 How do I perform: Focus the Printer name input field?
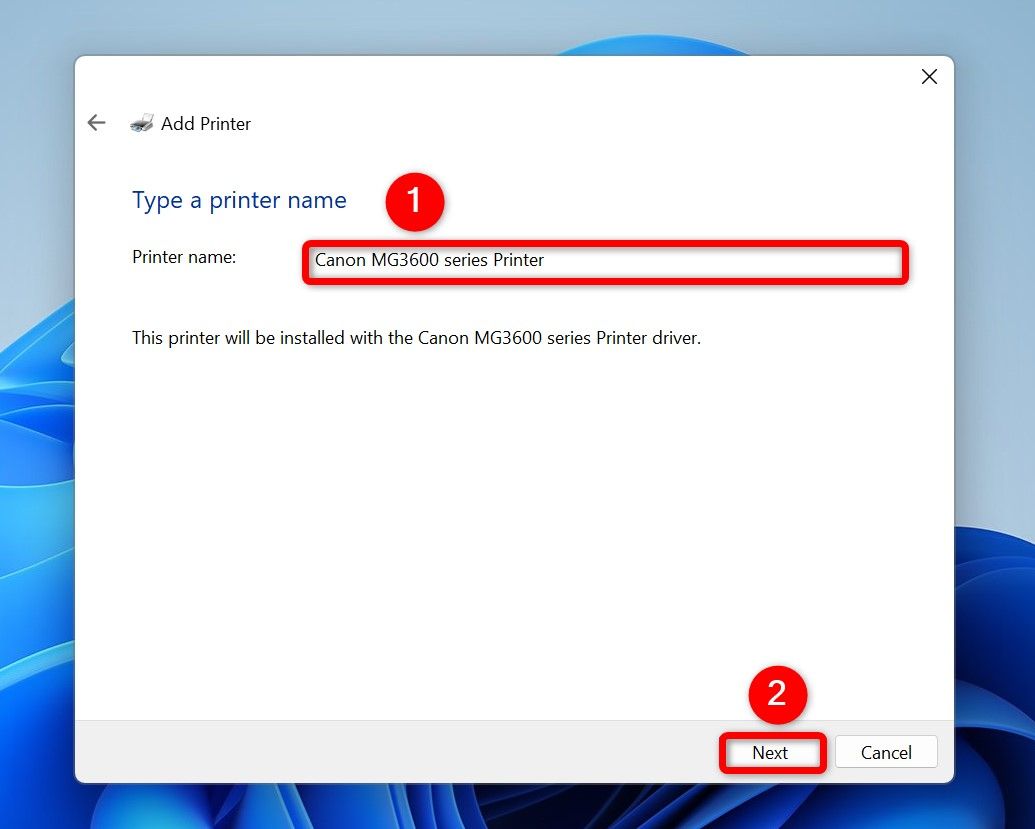click(605, 262)
